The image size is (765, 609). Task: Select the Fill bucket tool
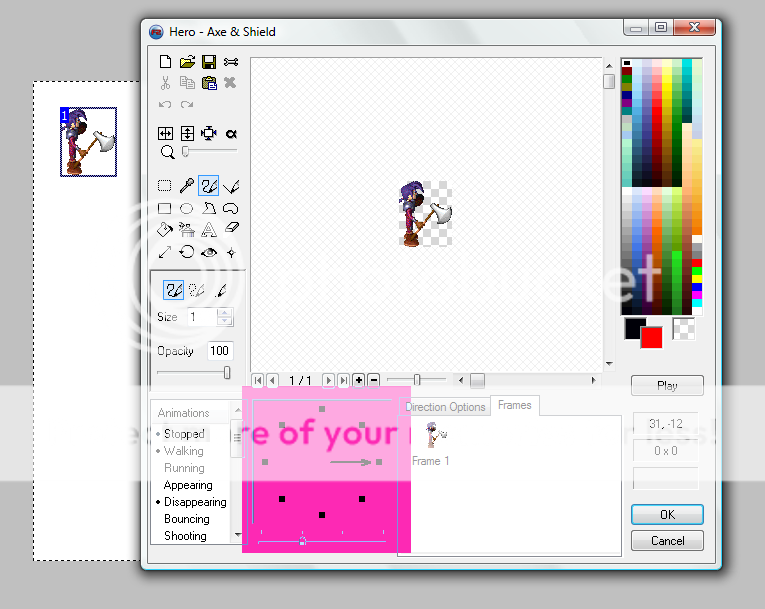(x=166, y=229)
